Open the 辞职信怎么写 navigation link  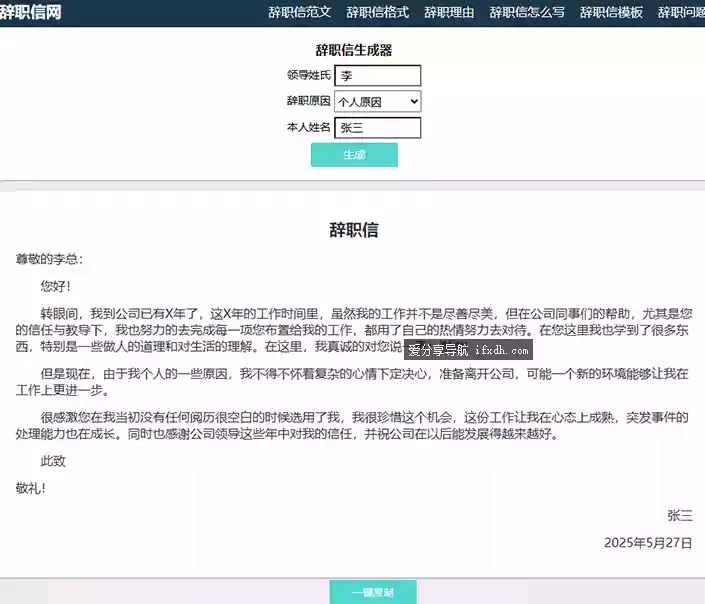click(527, 12)
